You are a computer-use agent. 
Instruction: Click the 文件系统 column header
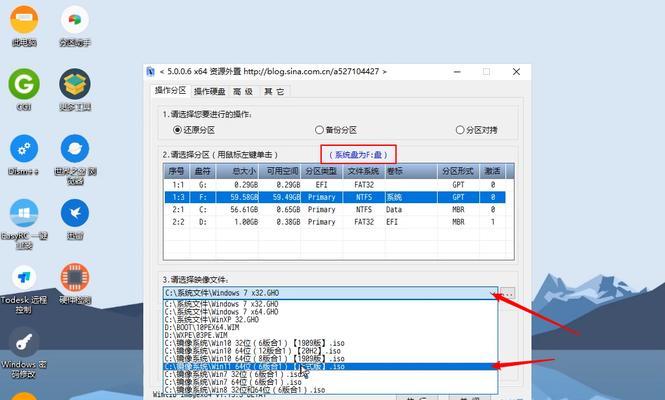(x=363, y=171)
